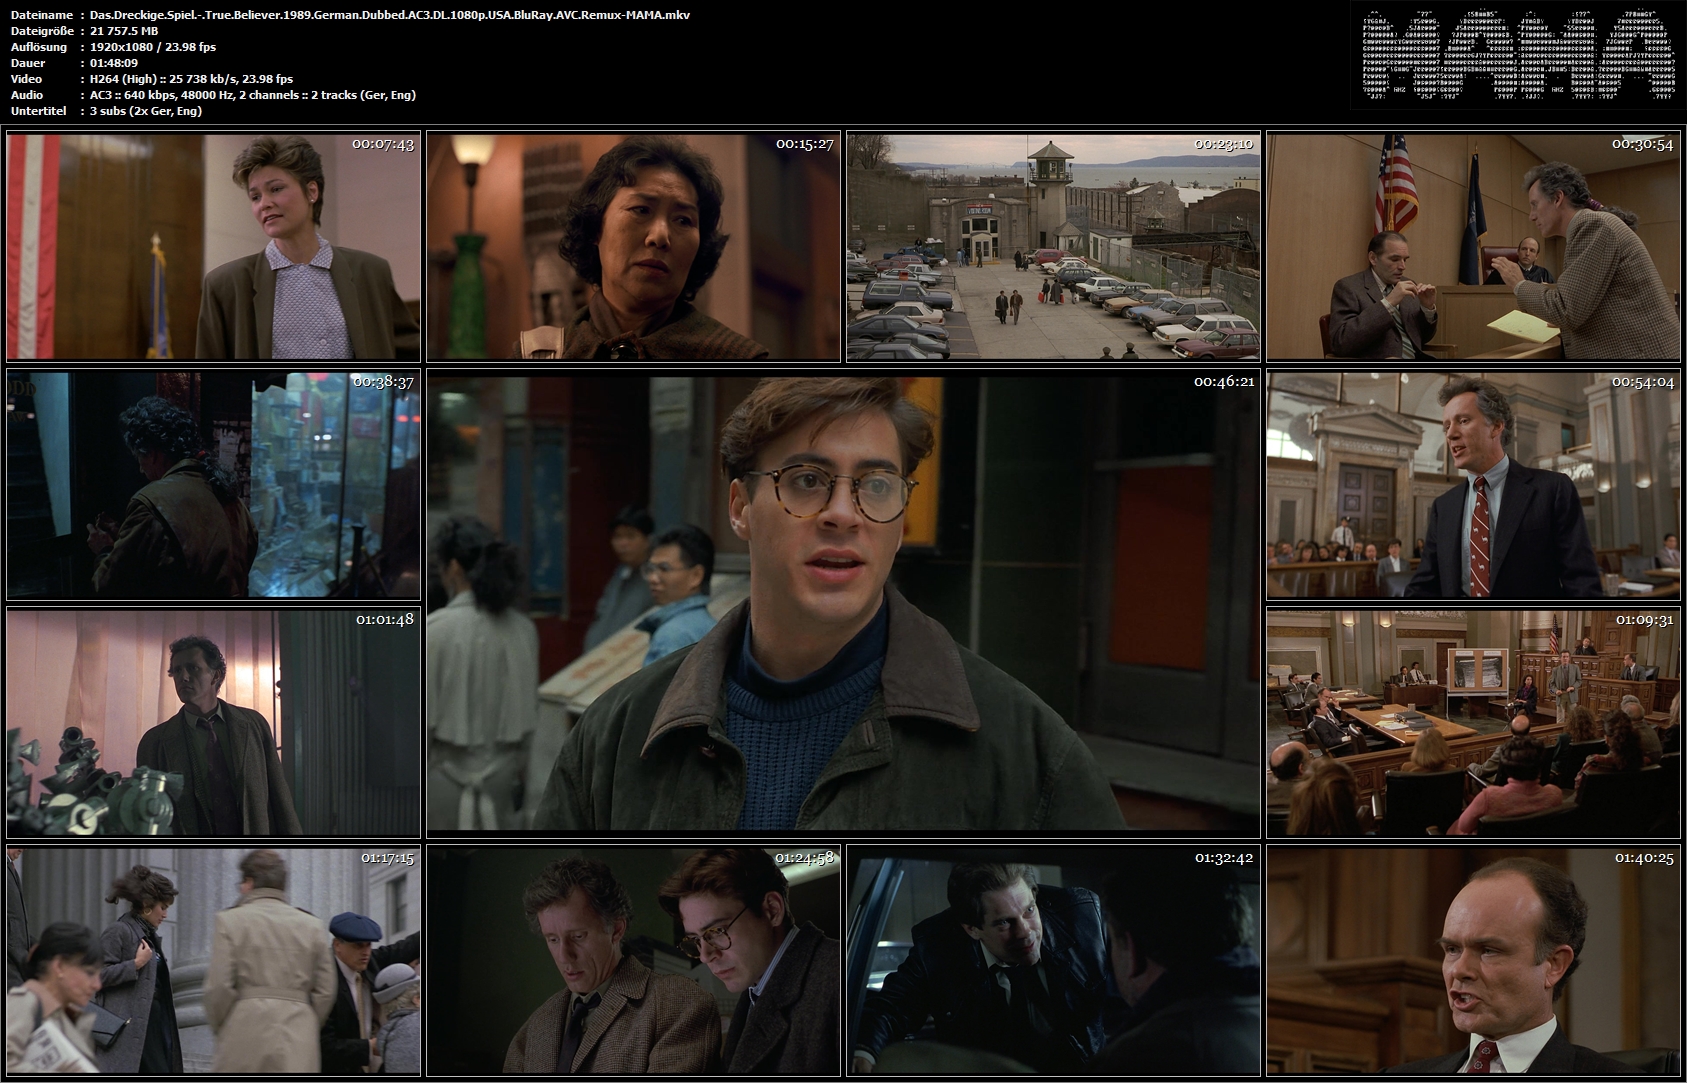The image size is (1687, 1083).
Task: Click the AC3 640 kbps audio details
Action: 252,95
